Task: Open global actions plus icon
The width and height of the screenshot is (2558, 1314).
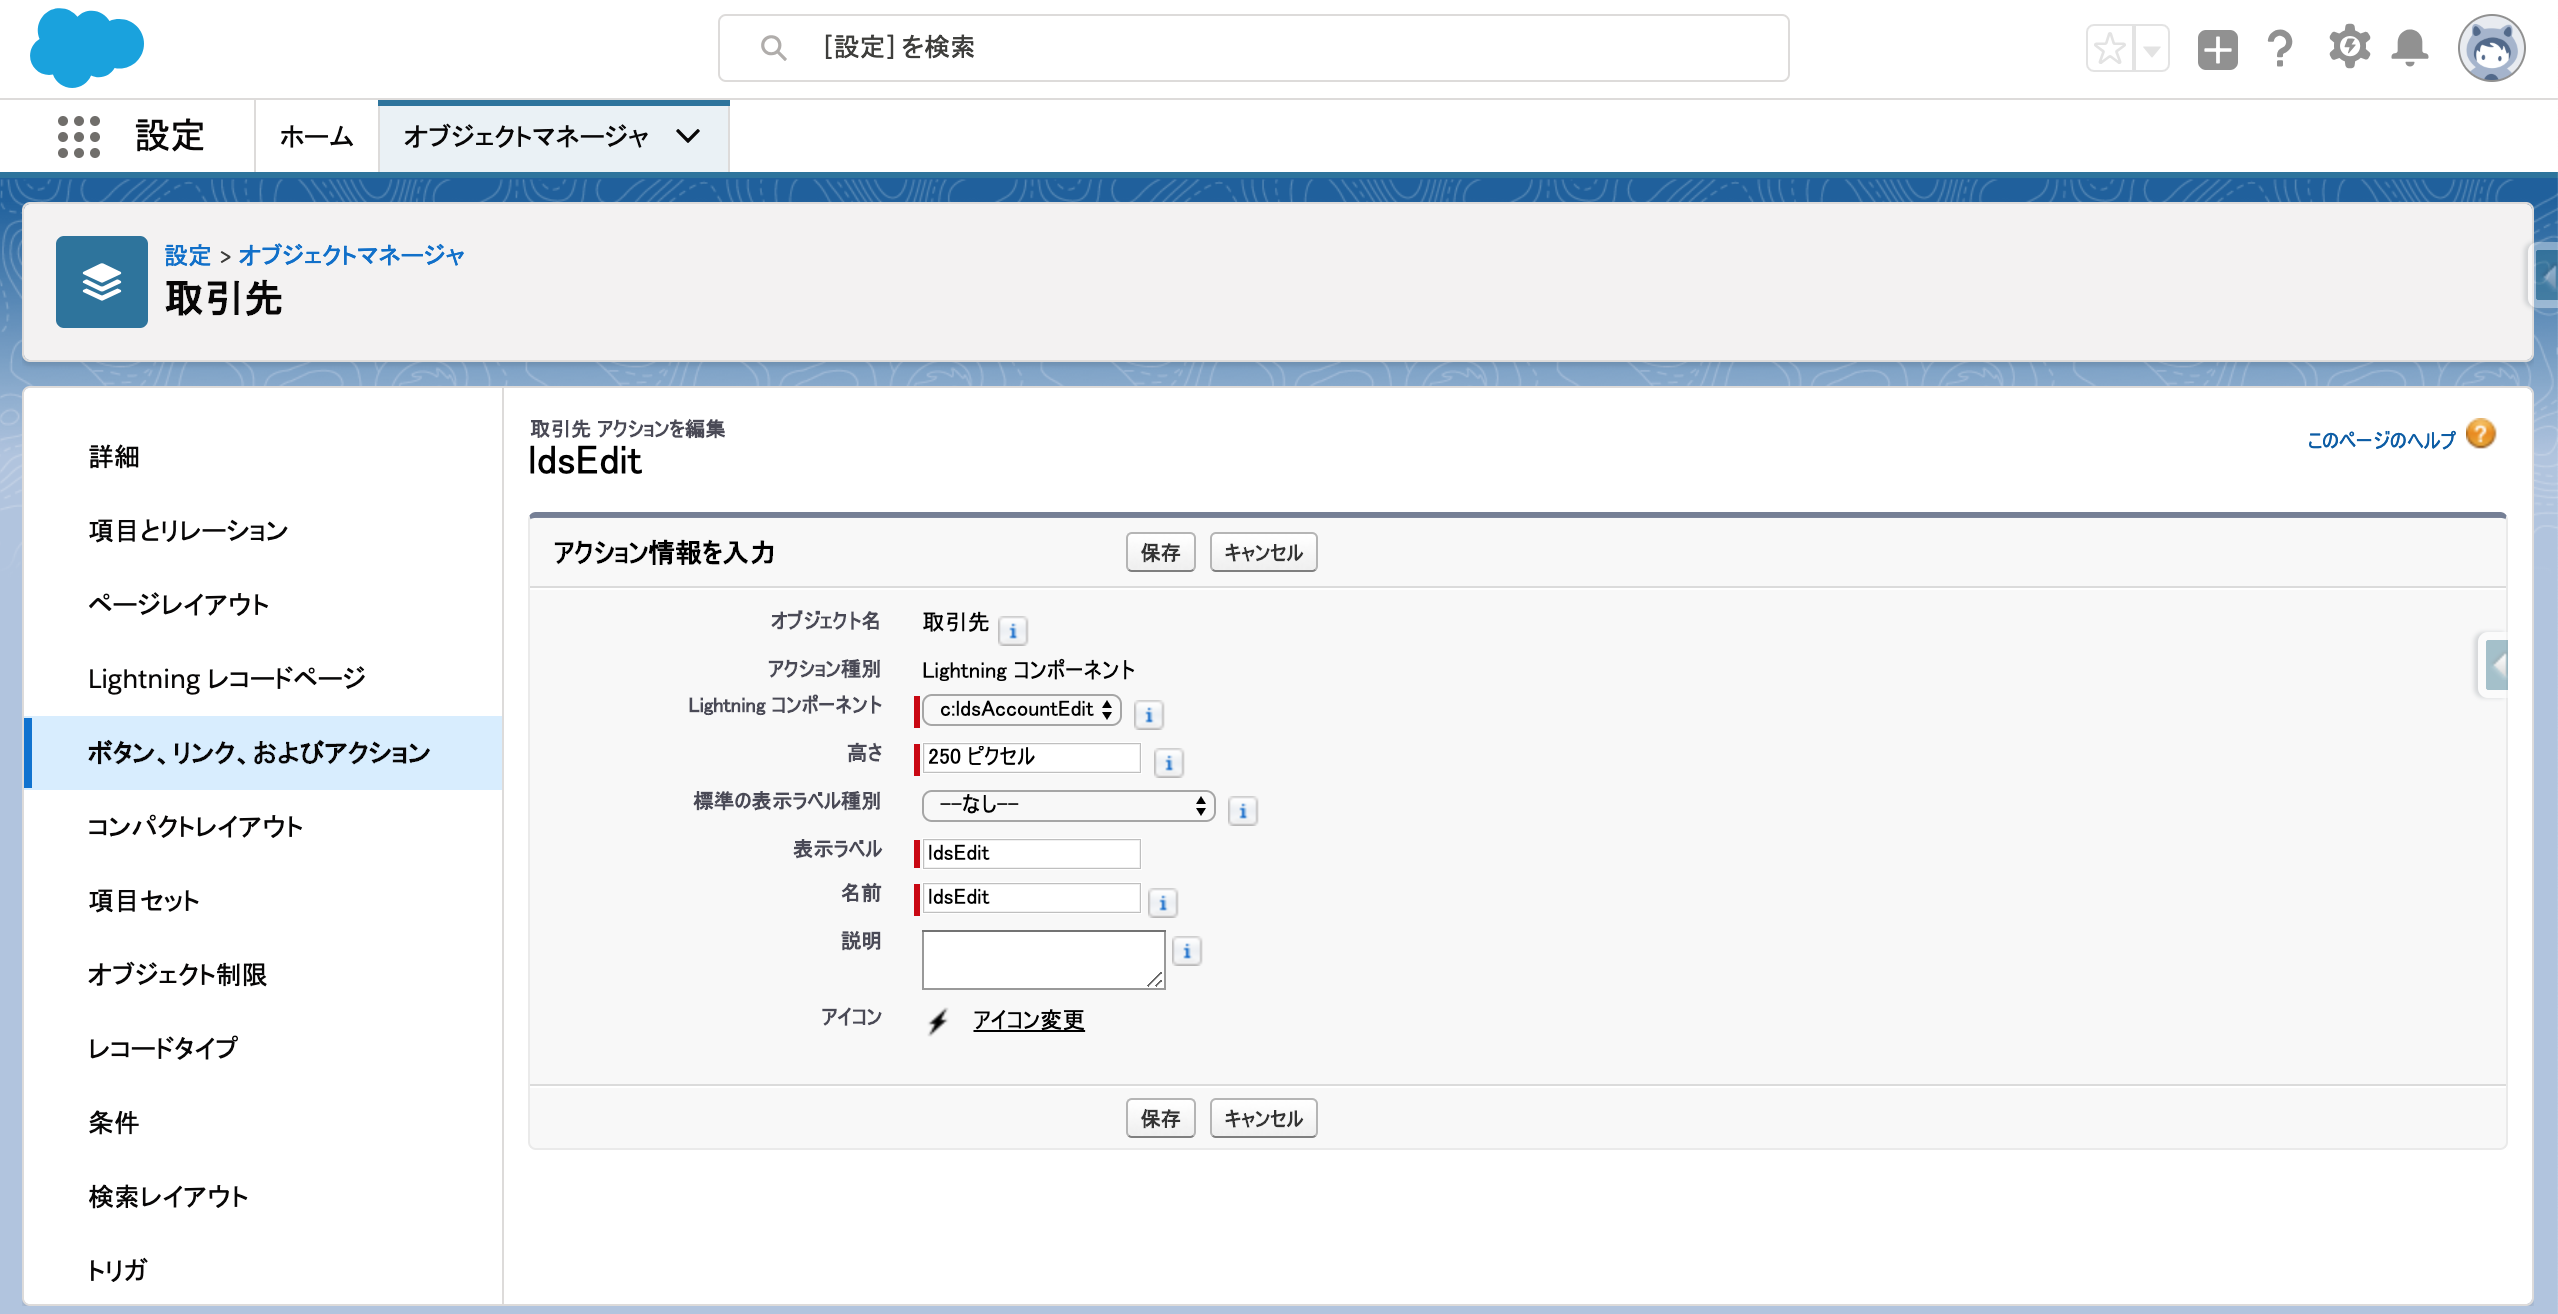Action: click(x=2217, y=48)
